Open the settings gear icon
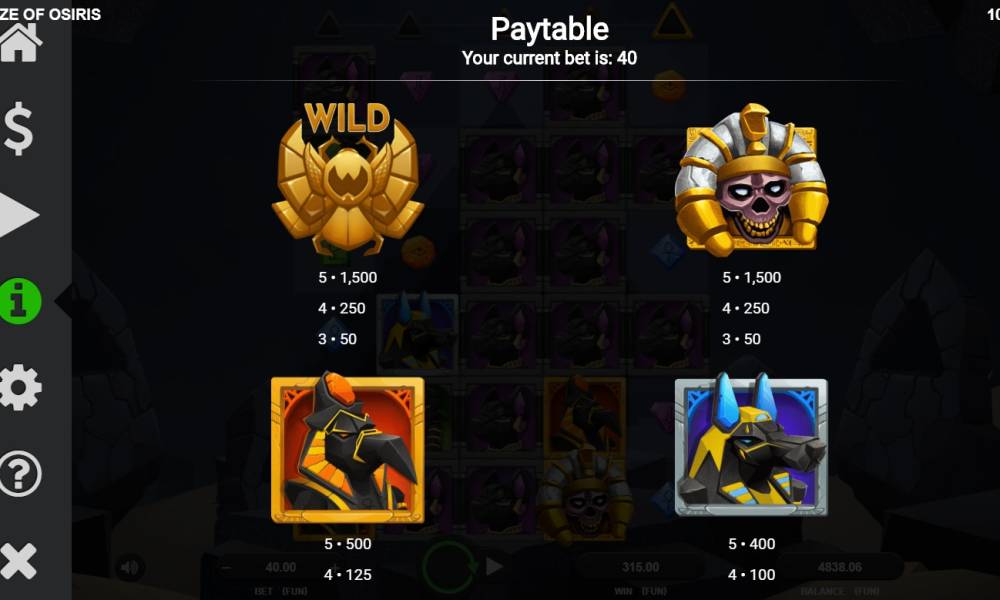Viewport: 1000px width, 600px height. [20, 388]
